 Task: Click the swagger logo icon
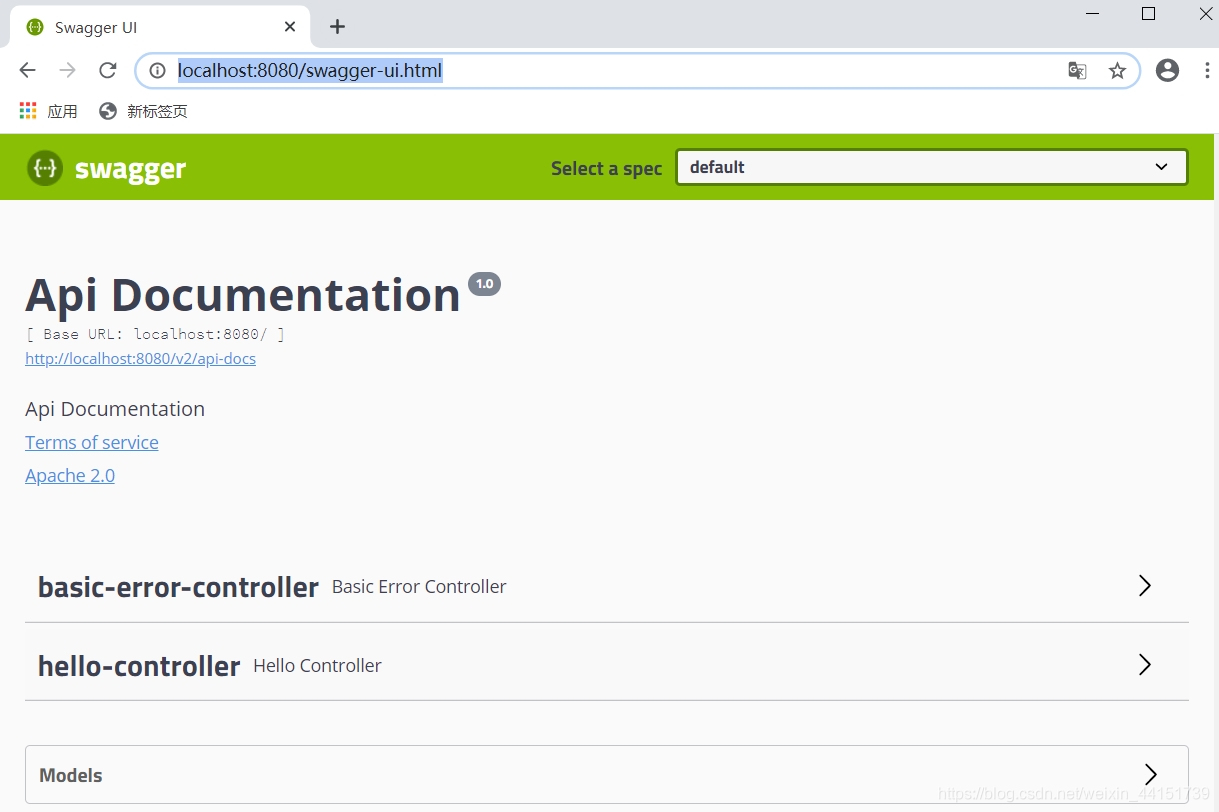pyautogui.click(x=45, y=168)
